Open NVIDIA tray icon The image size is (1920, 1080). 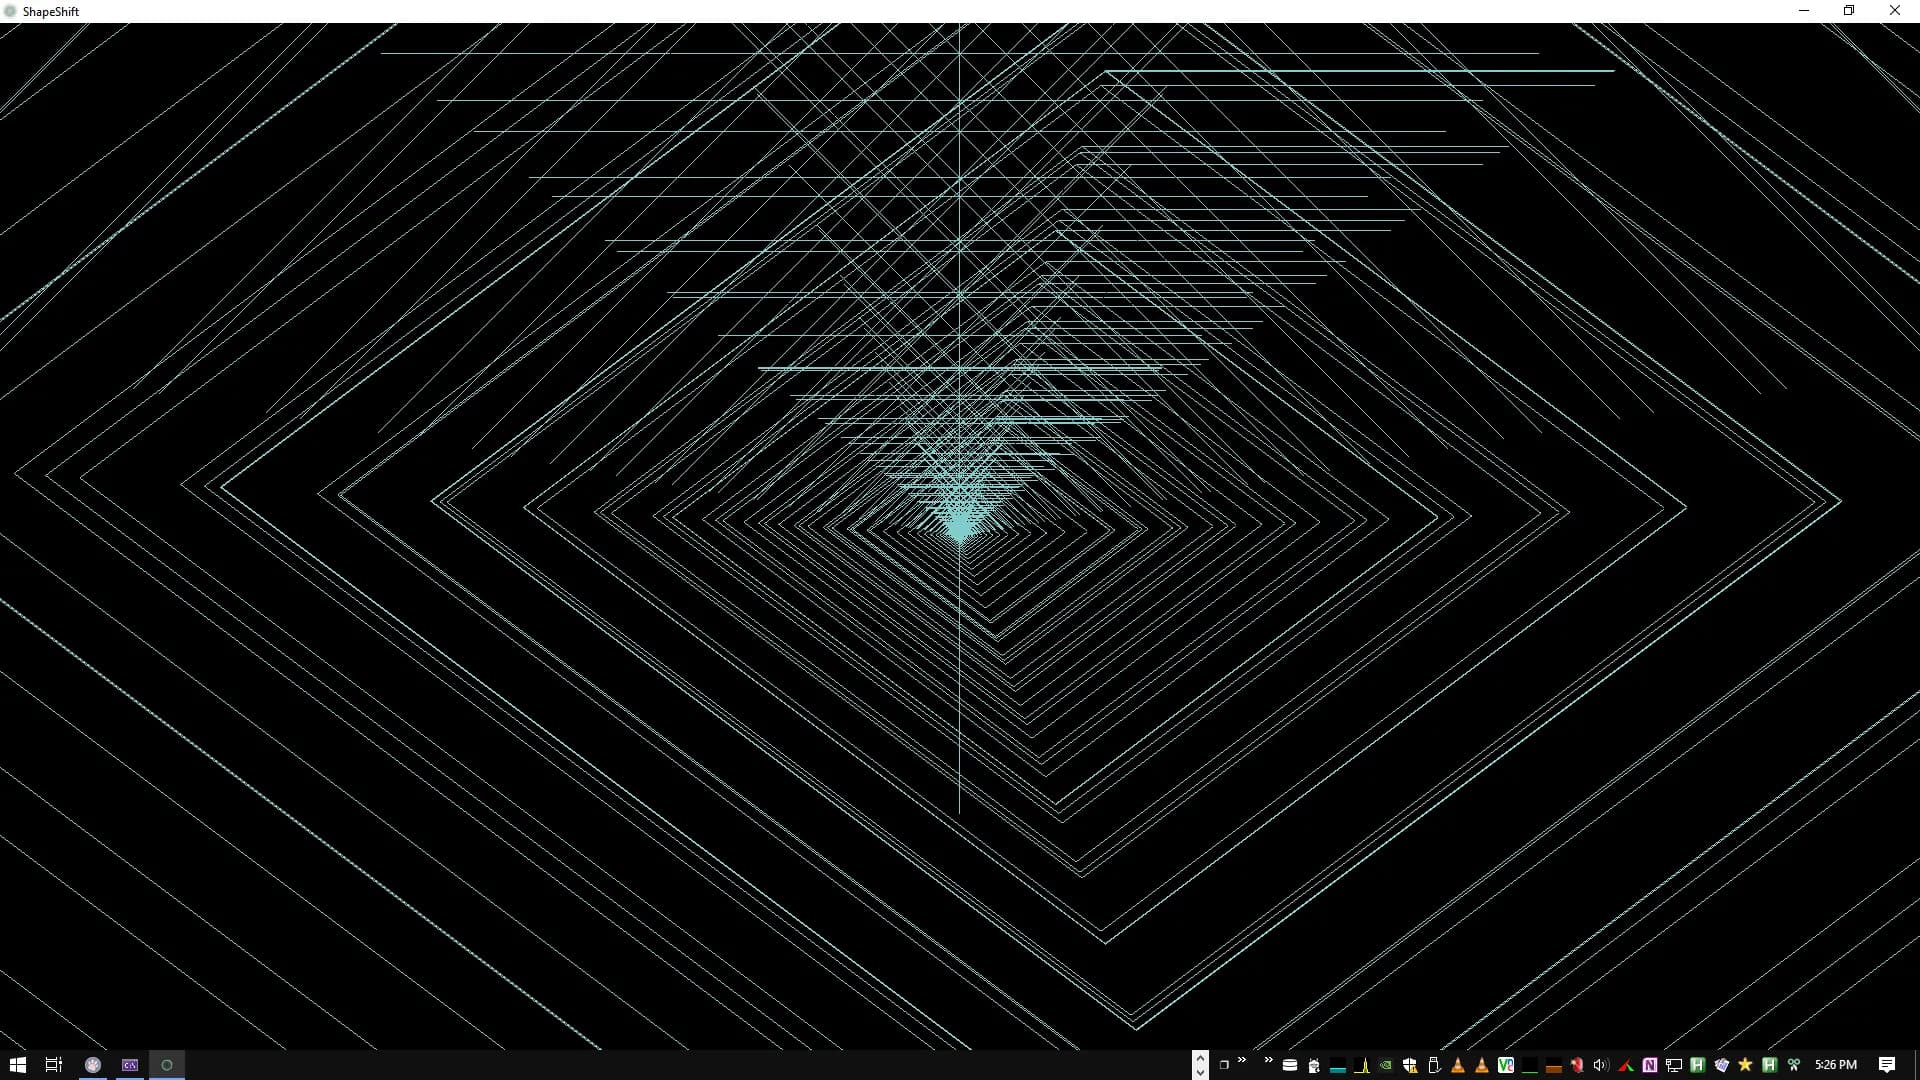tap(1386, 1065)
